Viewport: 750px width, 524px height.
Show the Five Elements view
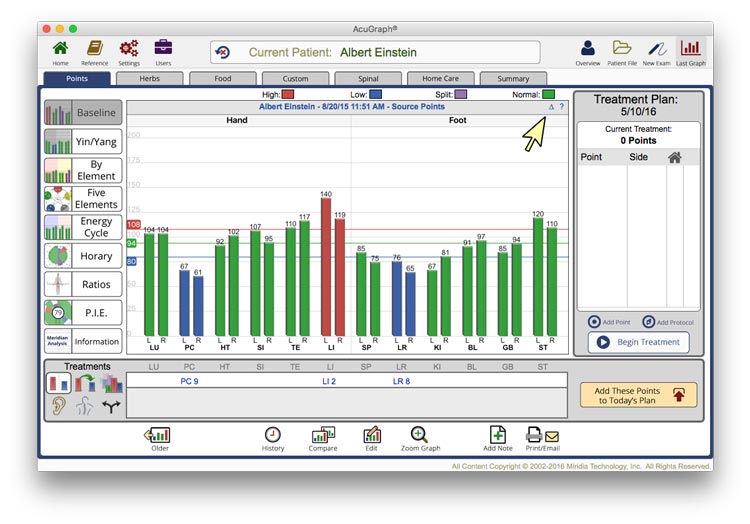[83, 198]
